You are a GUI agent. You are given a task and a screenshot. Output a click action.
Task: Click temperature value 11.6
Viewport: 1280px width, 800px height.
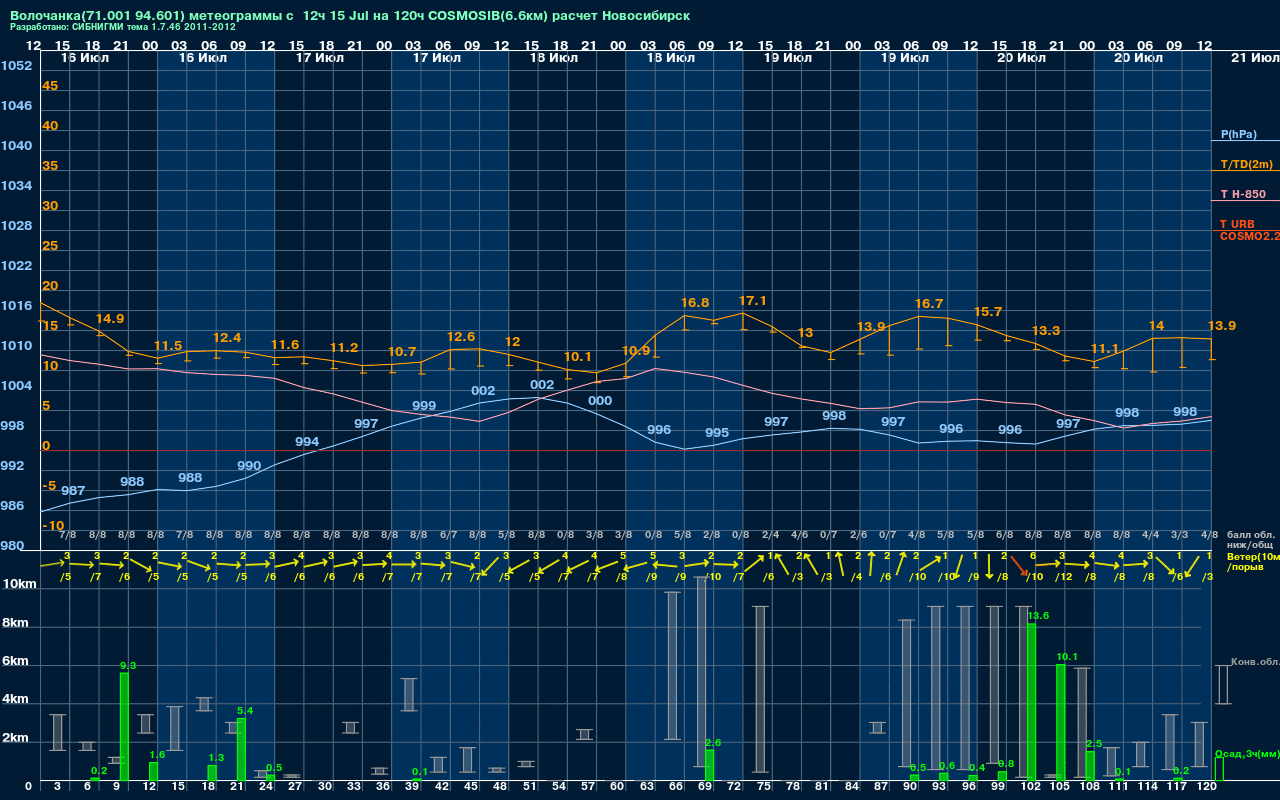(x=285, y=345)
